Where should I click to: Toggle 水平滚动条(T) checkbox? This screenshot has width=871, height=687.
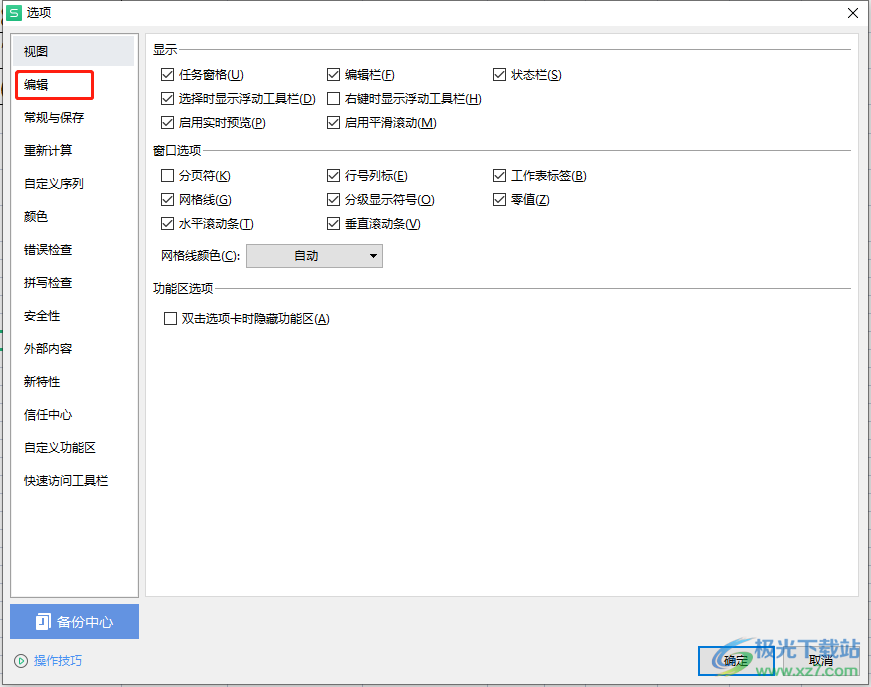tap(167, 224)
